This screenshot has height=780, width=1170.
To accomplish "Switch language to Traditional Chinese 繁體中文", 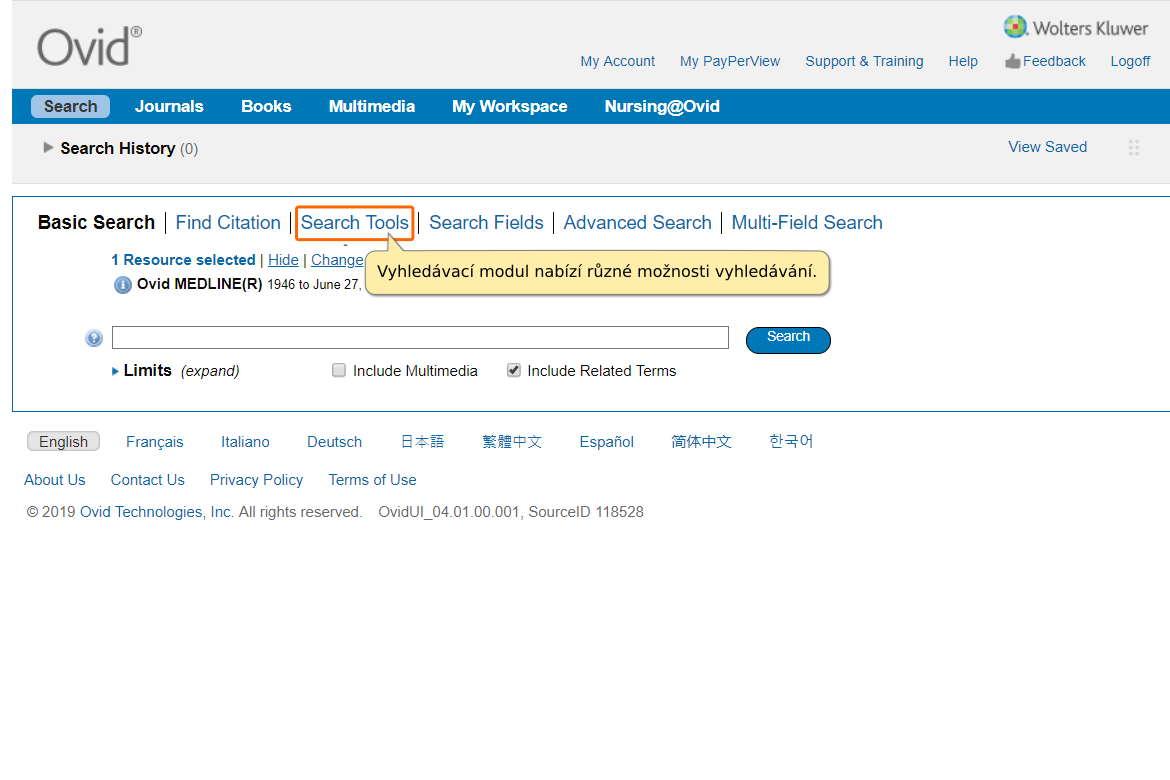I will point(512,442).
